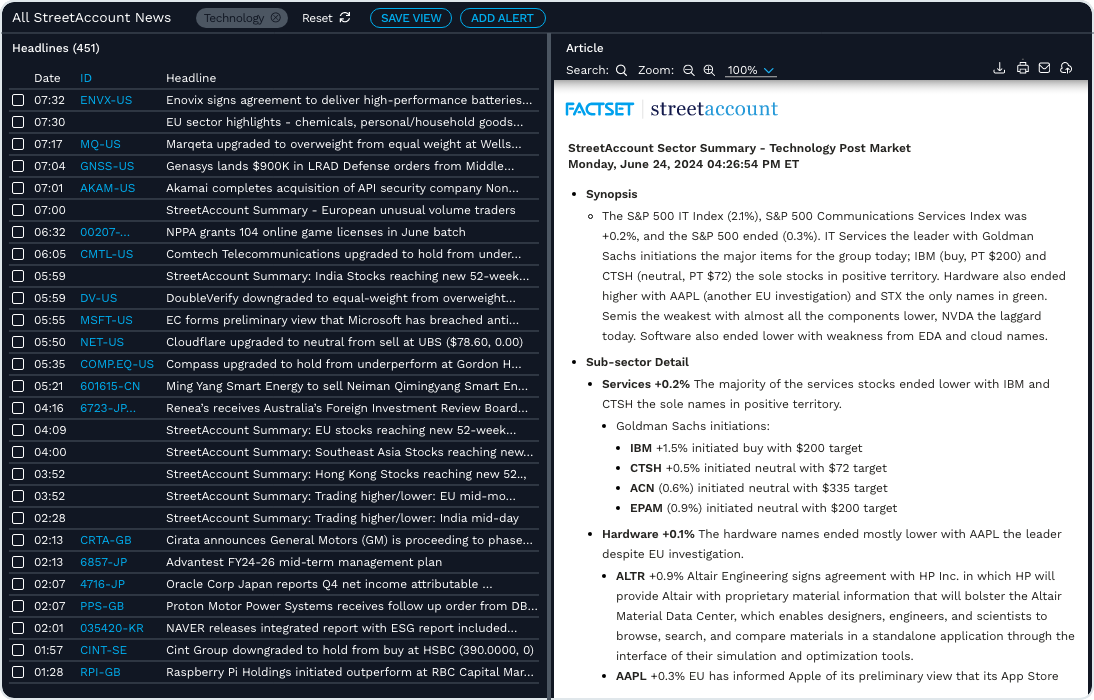The image size is (1094, 700).
Task: Tick the CINT-SE row checkbox
Action: pyautogui.click(x=18, y=650)
